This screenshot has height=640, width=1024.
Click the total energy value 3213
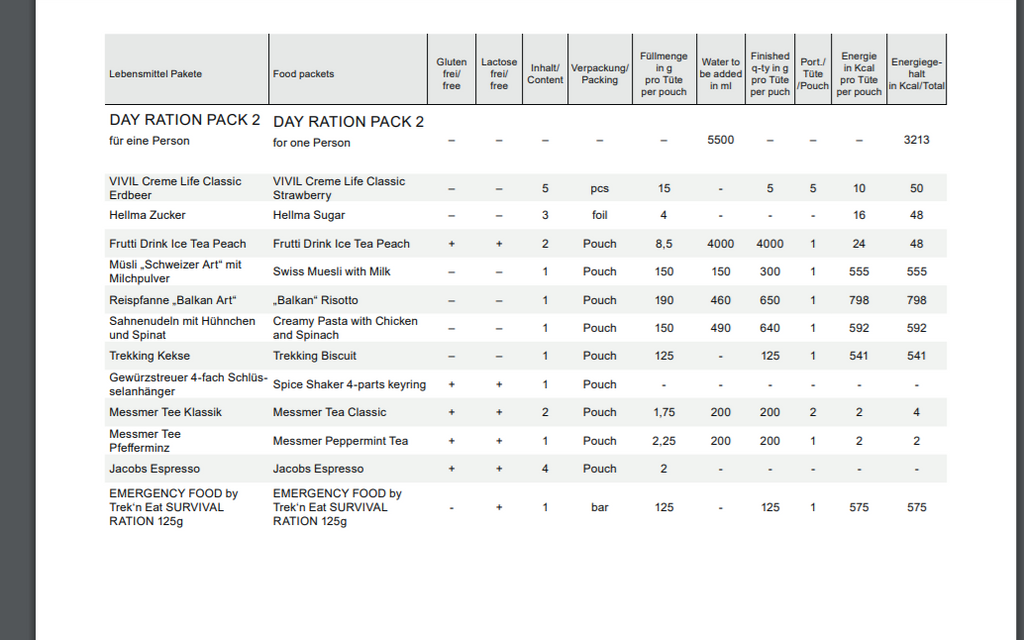[916, 140]
